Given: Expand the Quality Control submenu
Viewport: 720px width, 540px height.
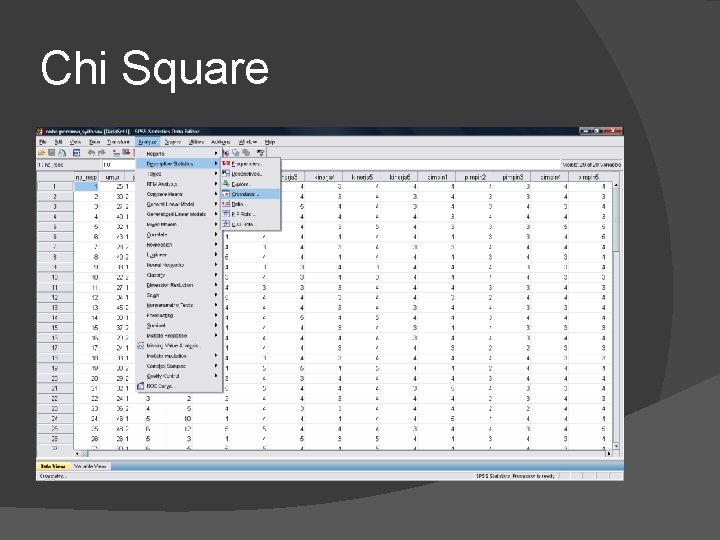Looking at the screenshot, I should pos(179,376).
